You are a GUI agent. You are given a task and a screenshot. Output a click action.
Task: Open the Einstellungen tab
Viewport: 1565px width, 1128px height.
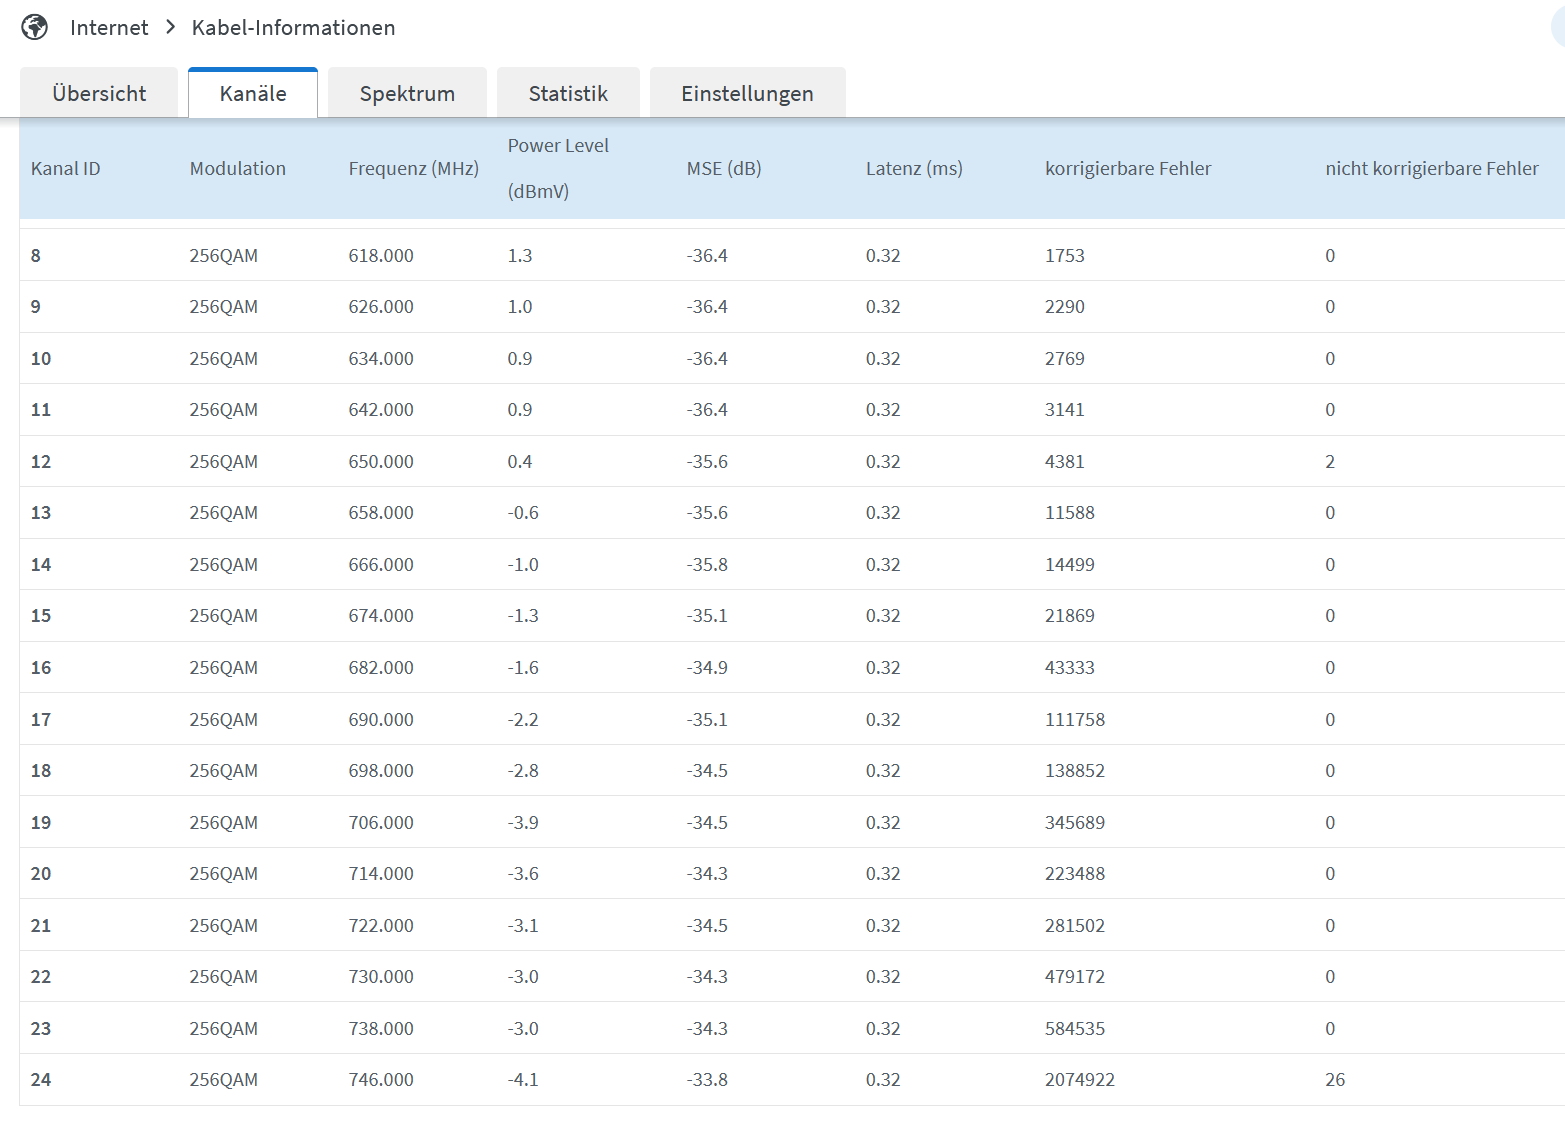pyautogui.click(x=748, y=93)
